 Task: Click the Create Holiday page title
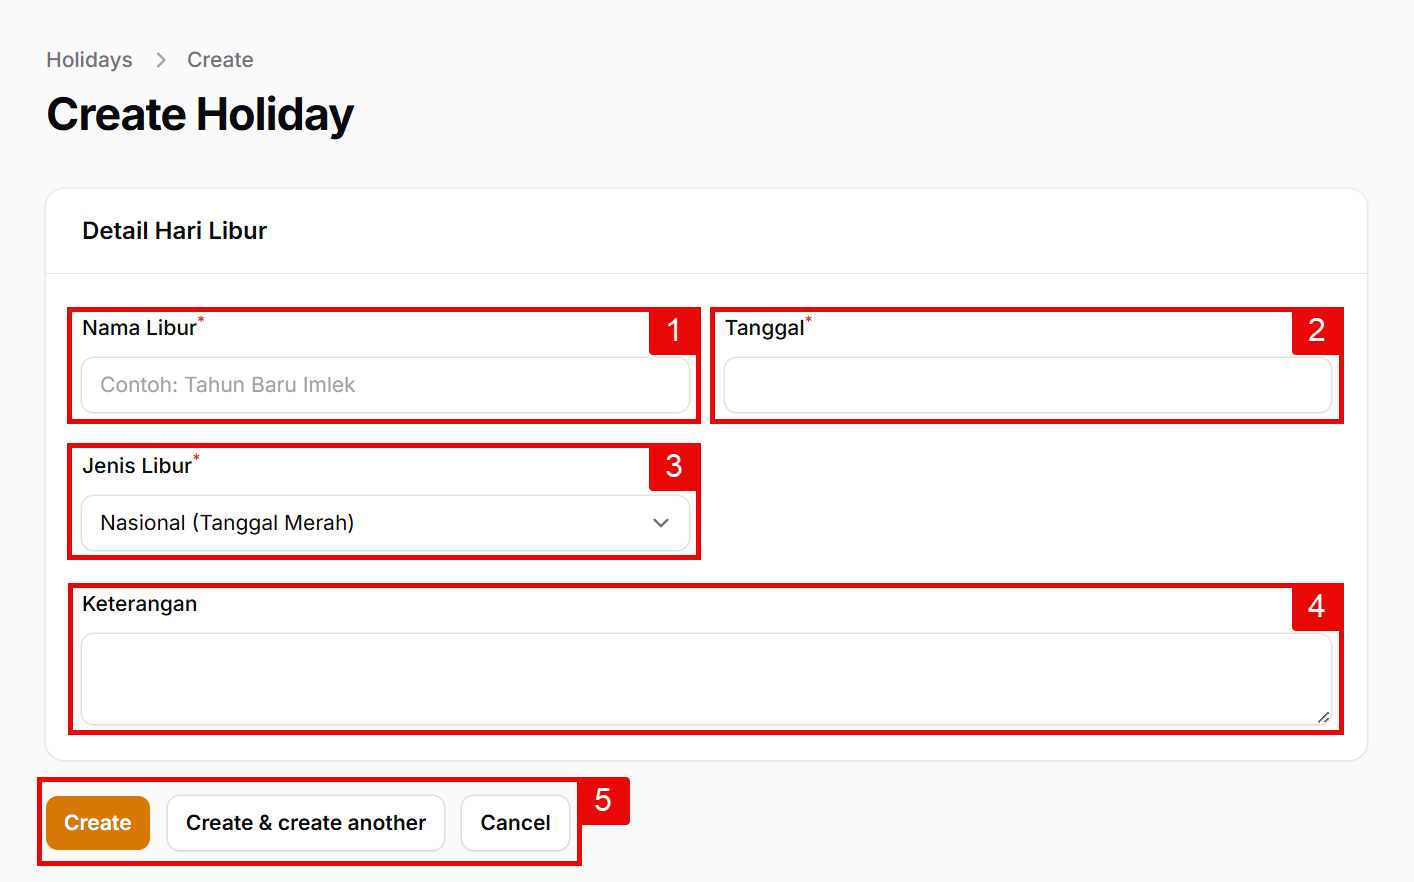tap(200, 114)
